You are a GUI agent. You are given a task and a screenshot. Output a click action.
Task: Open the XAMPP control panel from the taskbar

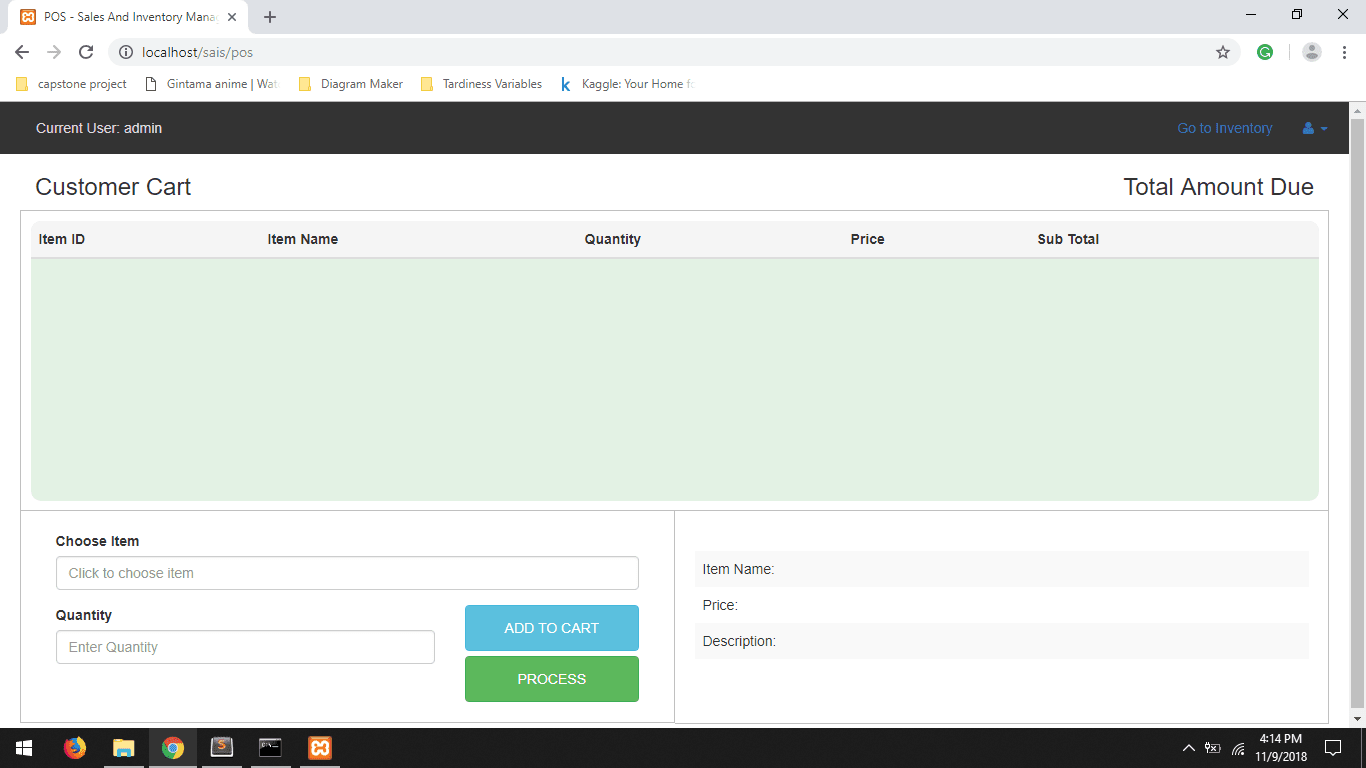pyautogui.click(x=318, y=747)
